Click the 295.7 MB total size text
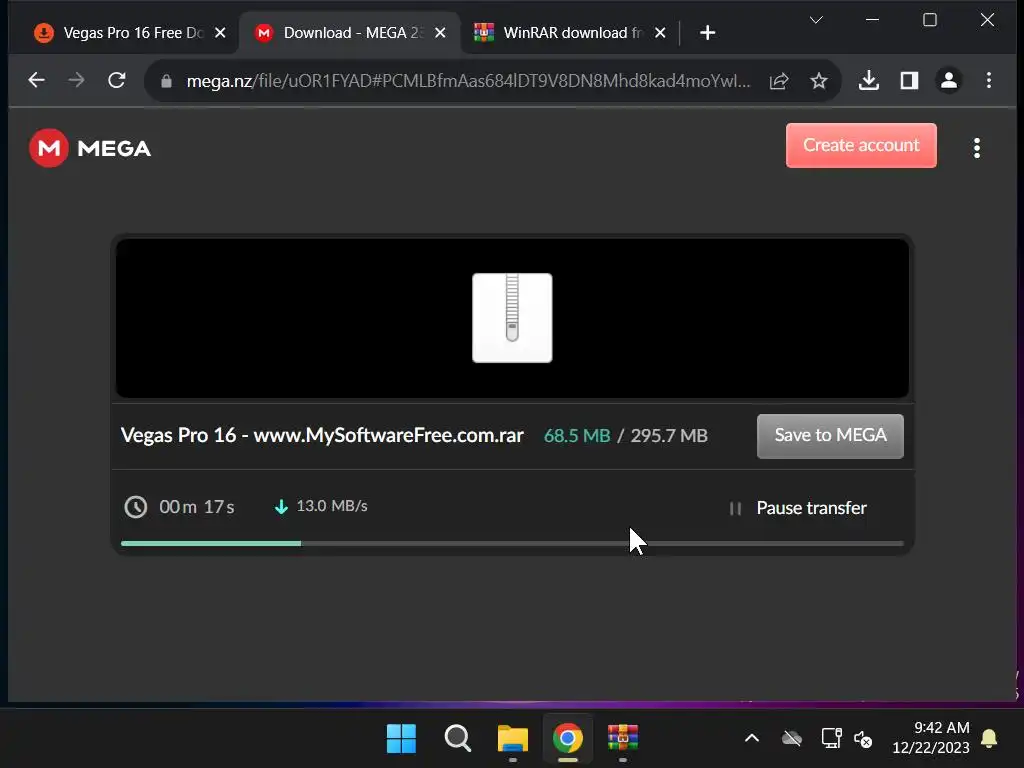The width and height of the screenshot is (1024, 768). (x=669, y=436)
